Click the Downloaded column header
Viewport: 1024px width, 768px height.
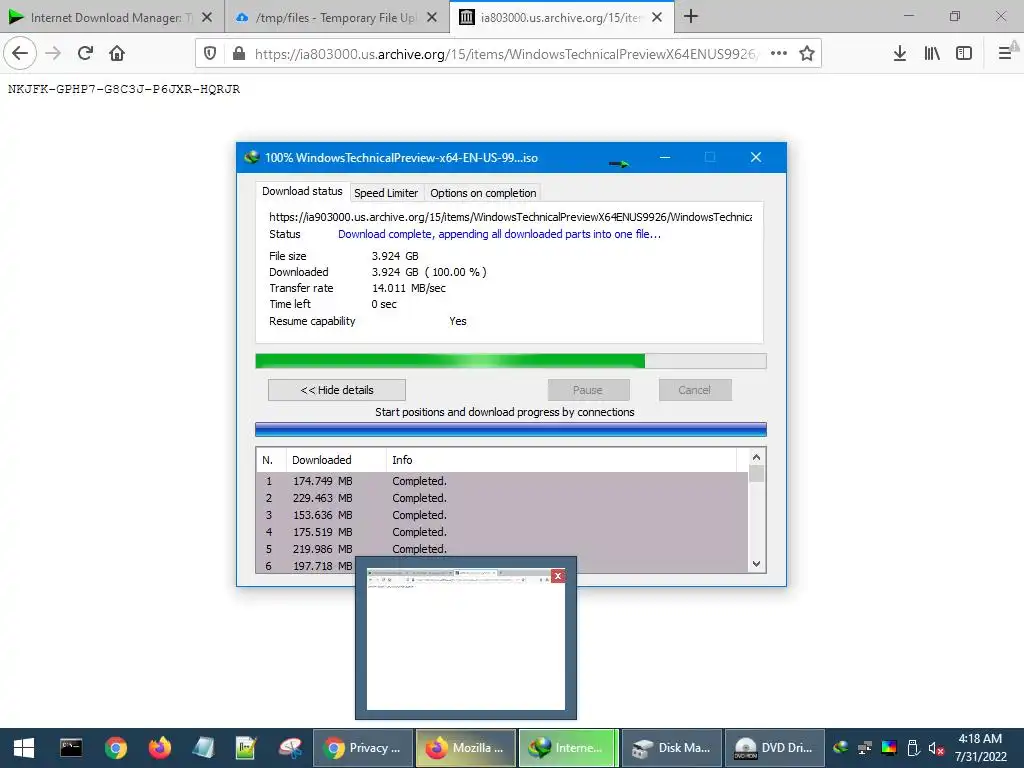click(336, 460)
